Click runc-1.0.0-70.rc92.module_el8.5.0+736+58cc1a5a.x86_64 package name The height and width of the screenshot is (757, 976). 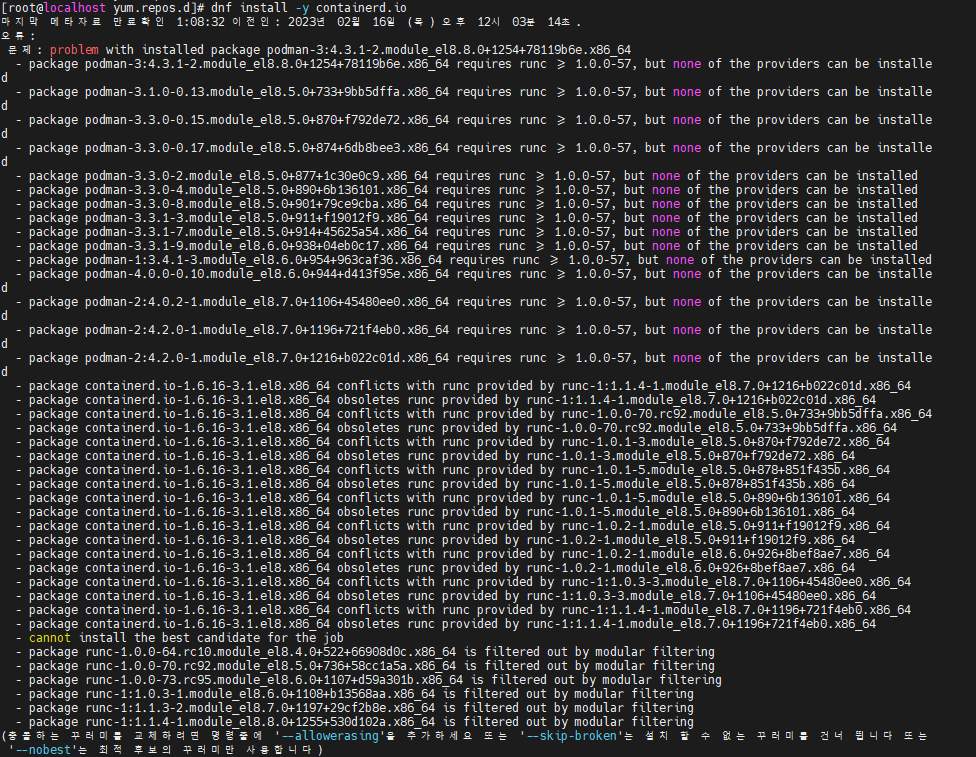coord(270,665)
